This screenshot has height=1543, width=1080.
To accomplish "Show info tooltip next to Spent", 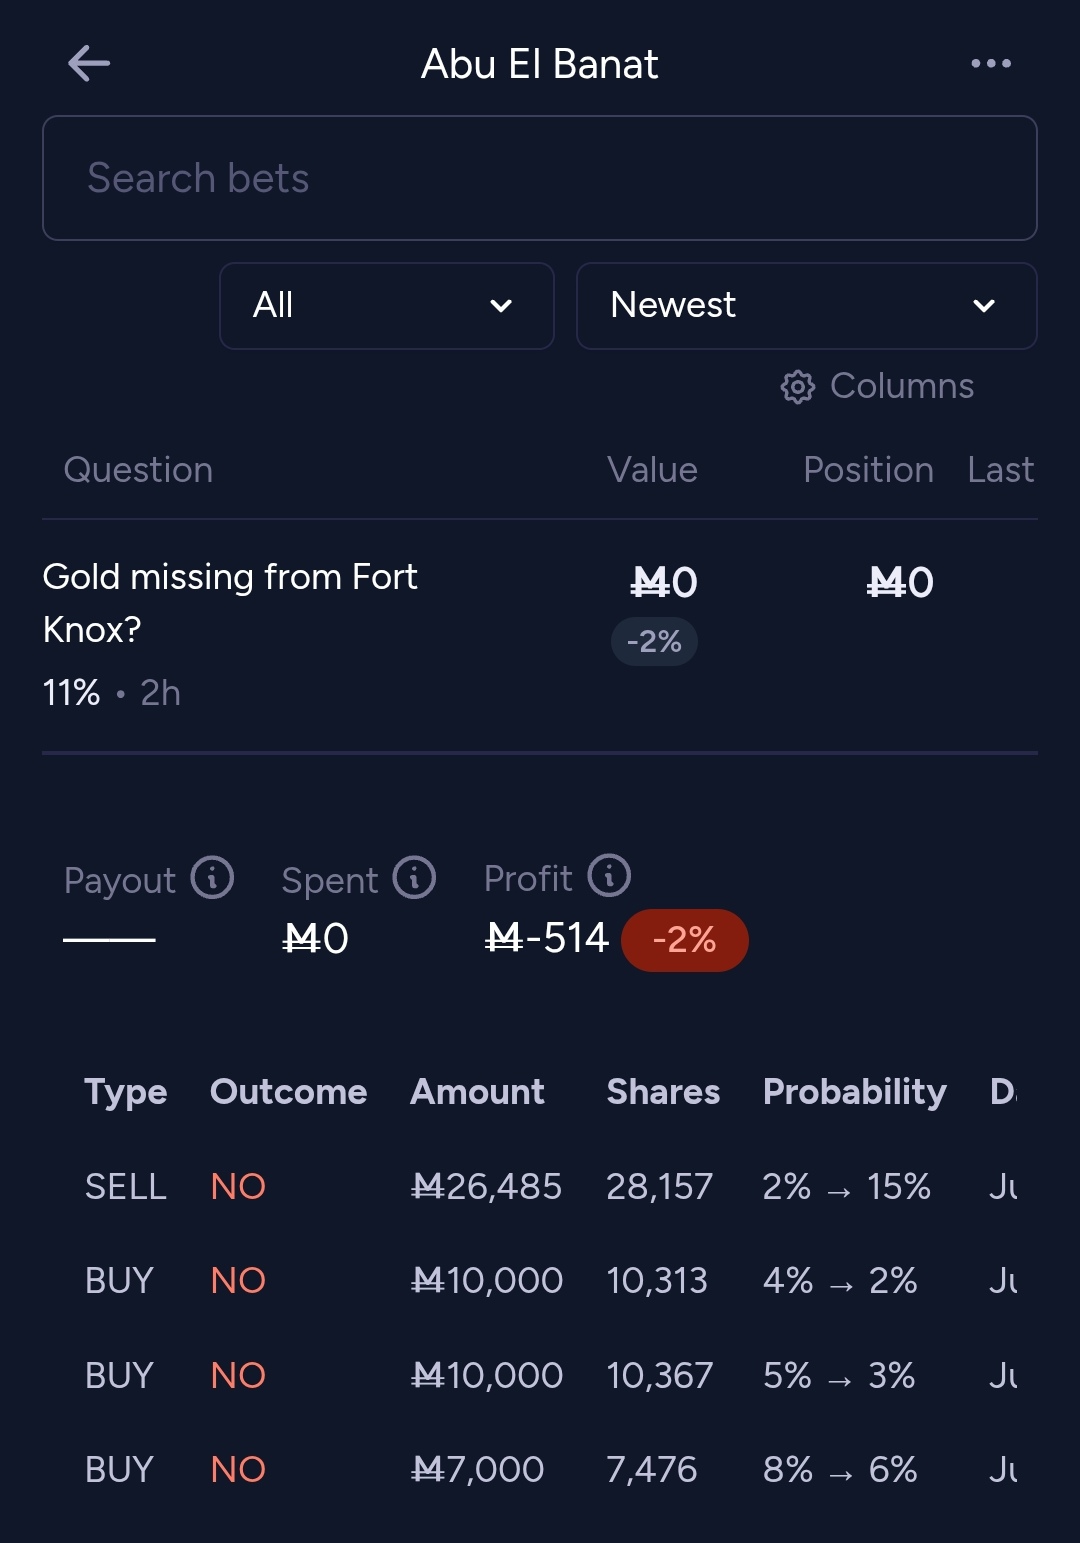I will (414, 878).
